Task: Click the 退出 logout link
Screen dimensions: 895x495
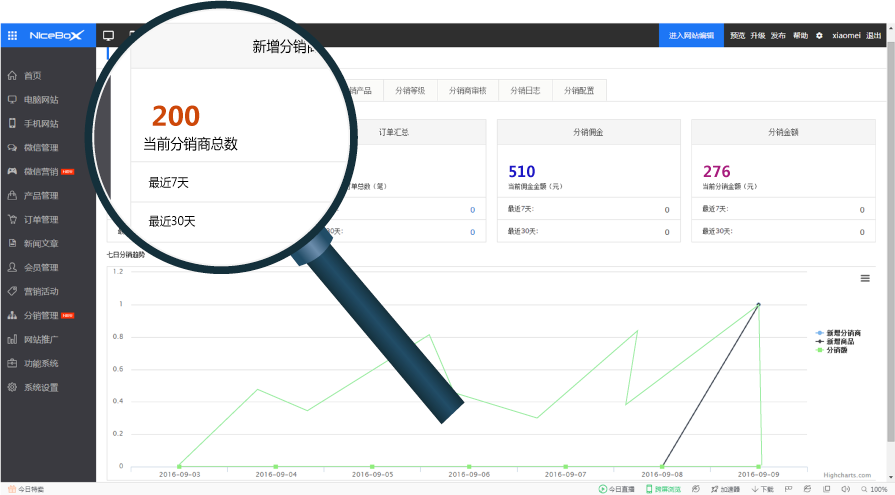Action: (874, 36)
